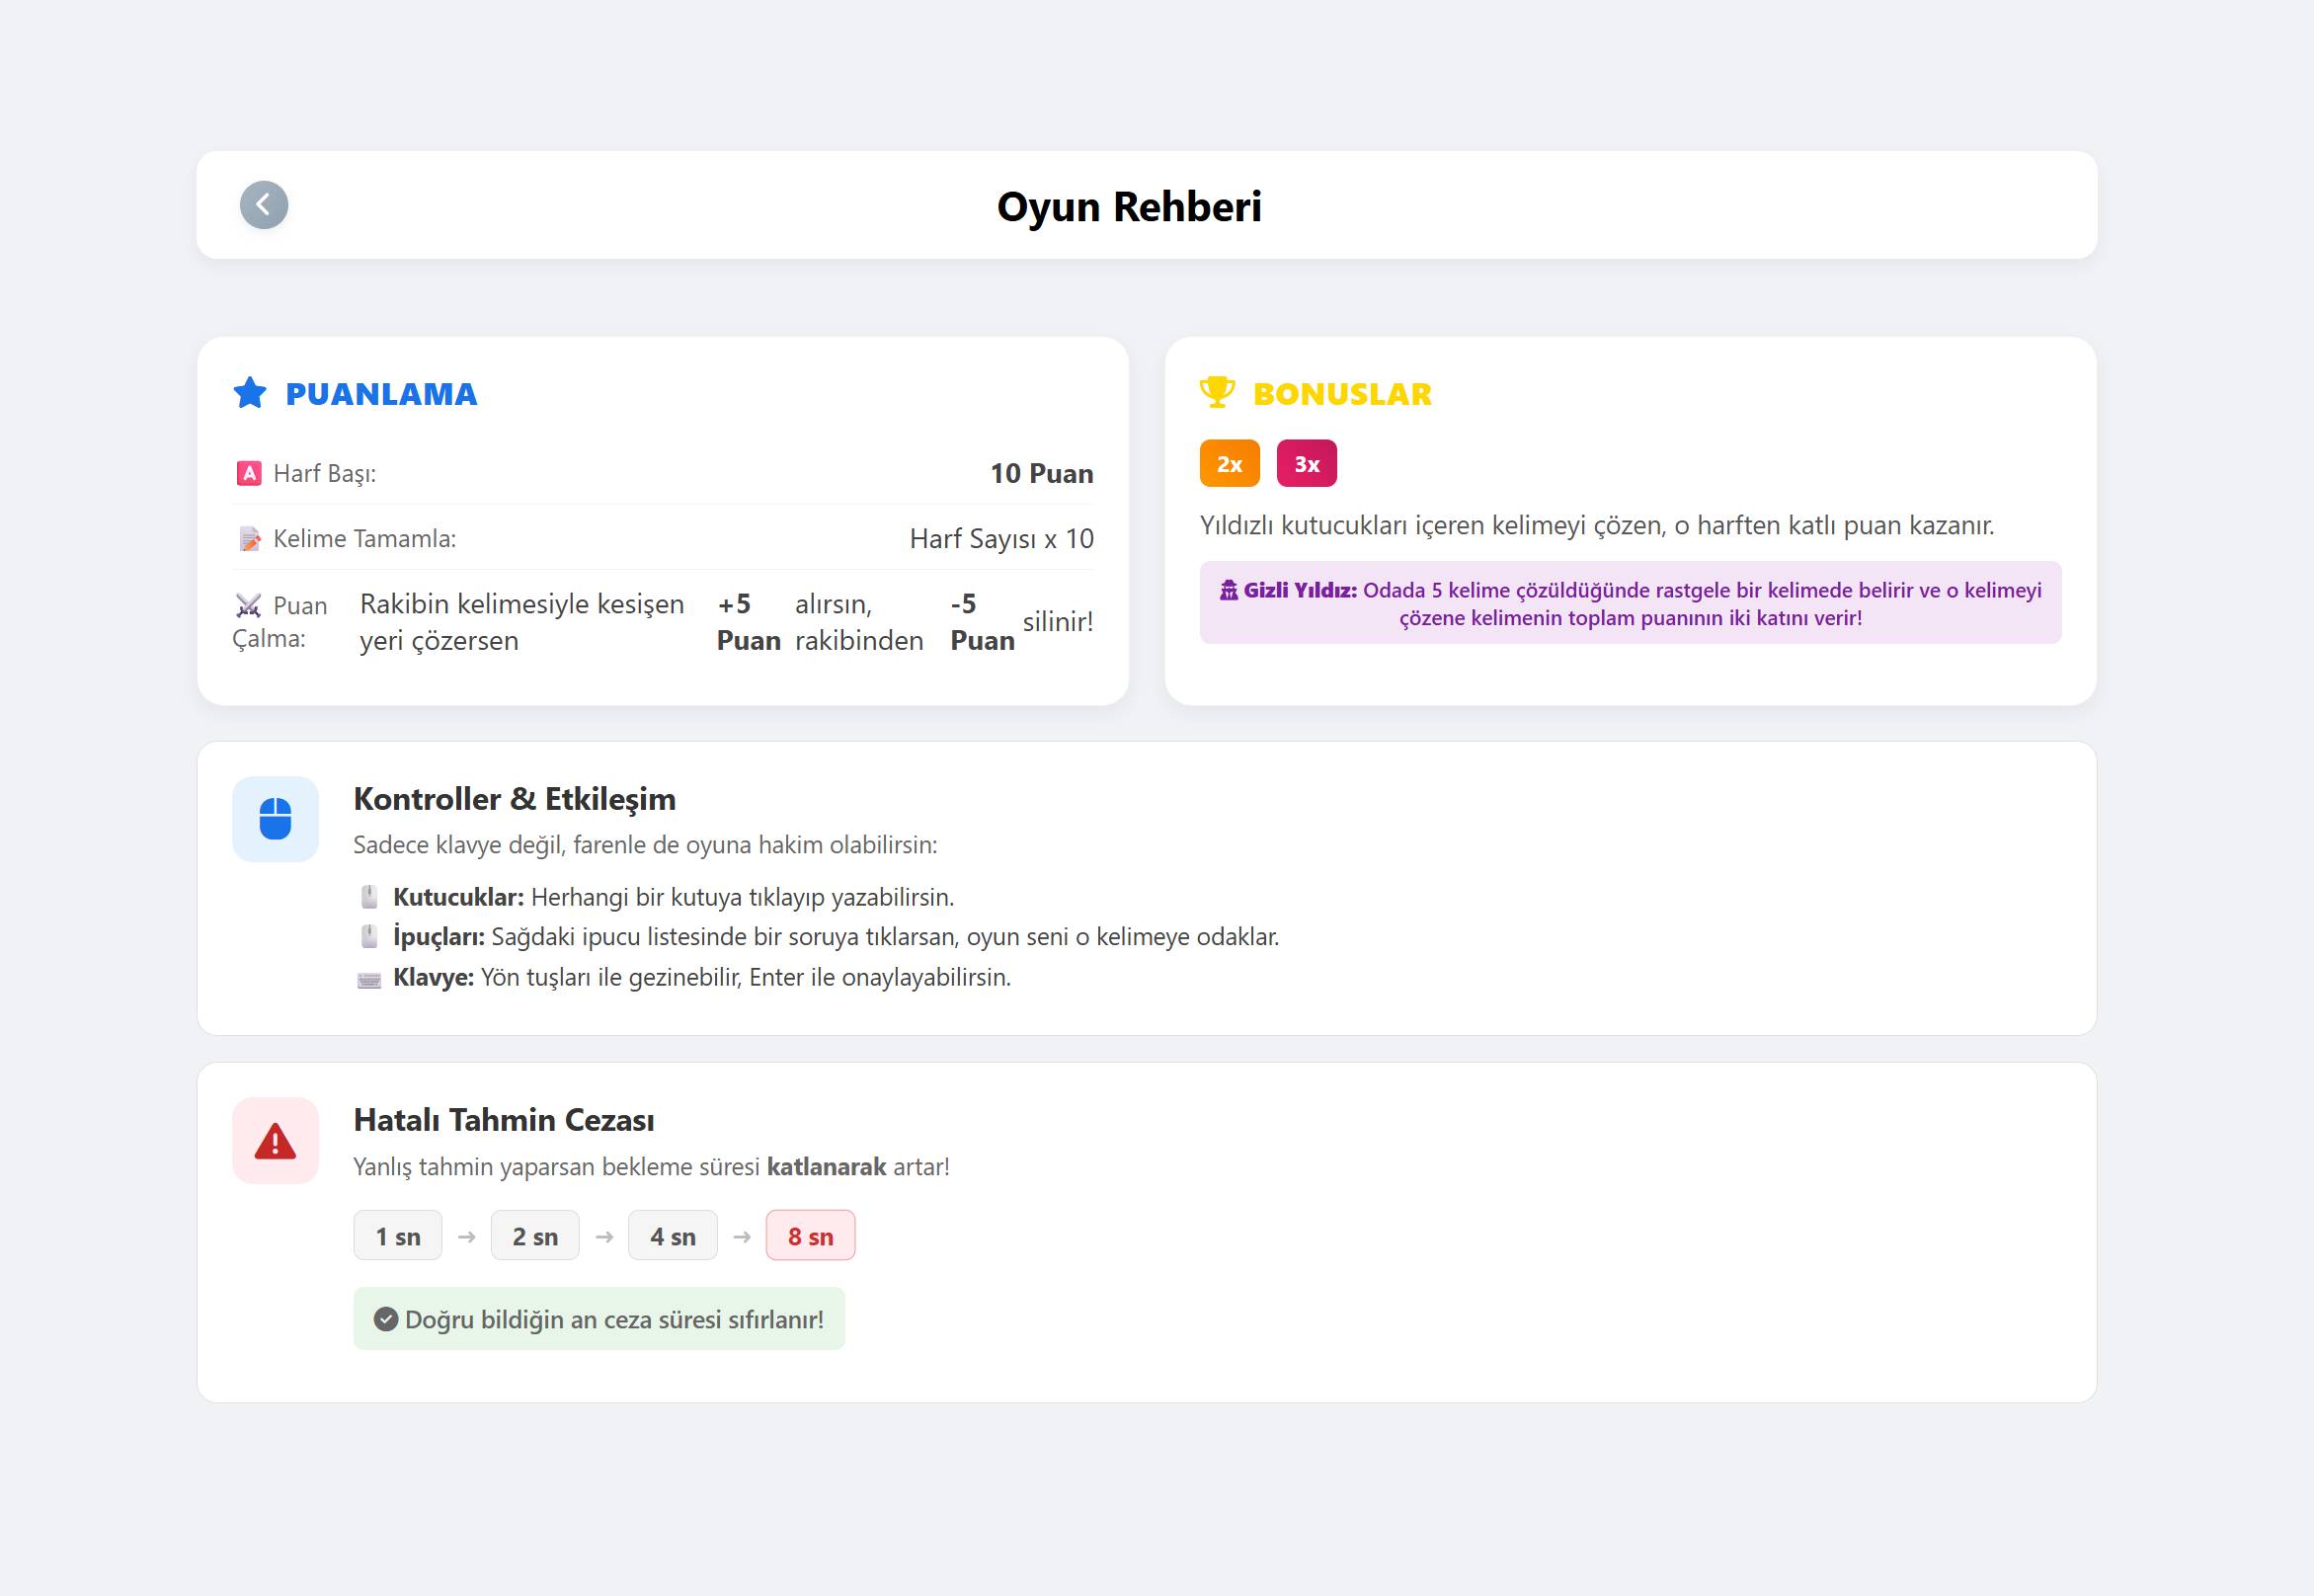Click the yellow trophy icon beside BONUSLAR
Screen dimensions: 2314x1596
point(1217,392)
